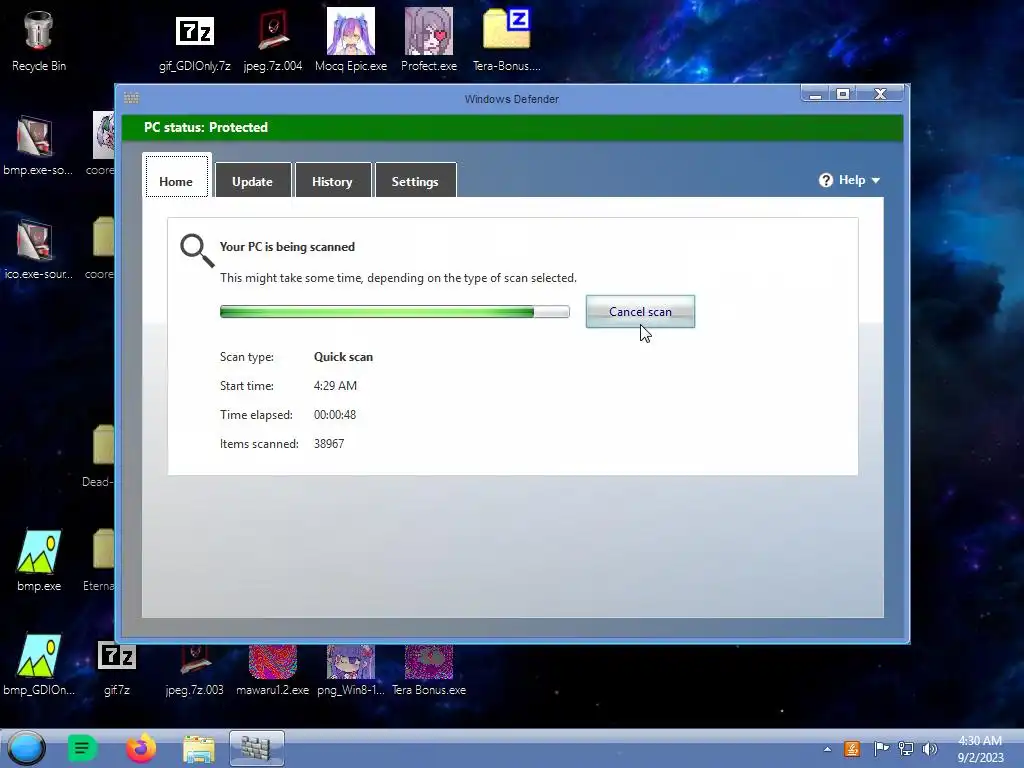1024x768 pixels.
Task: Click the items scanned value 38967
Action: point(329,443)
